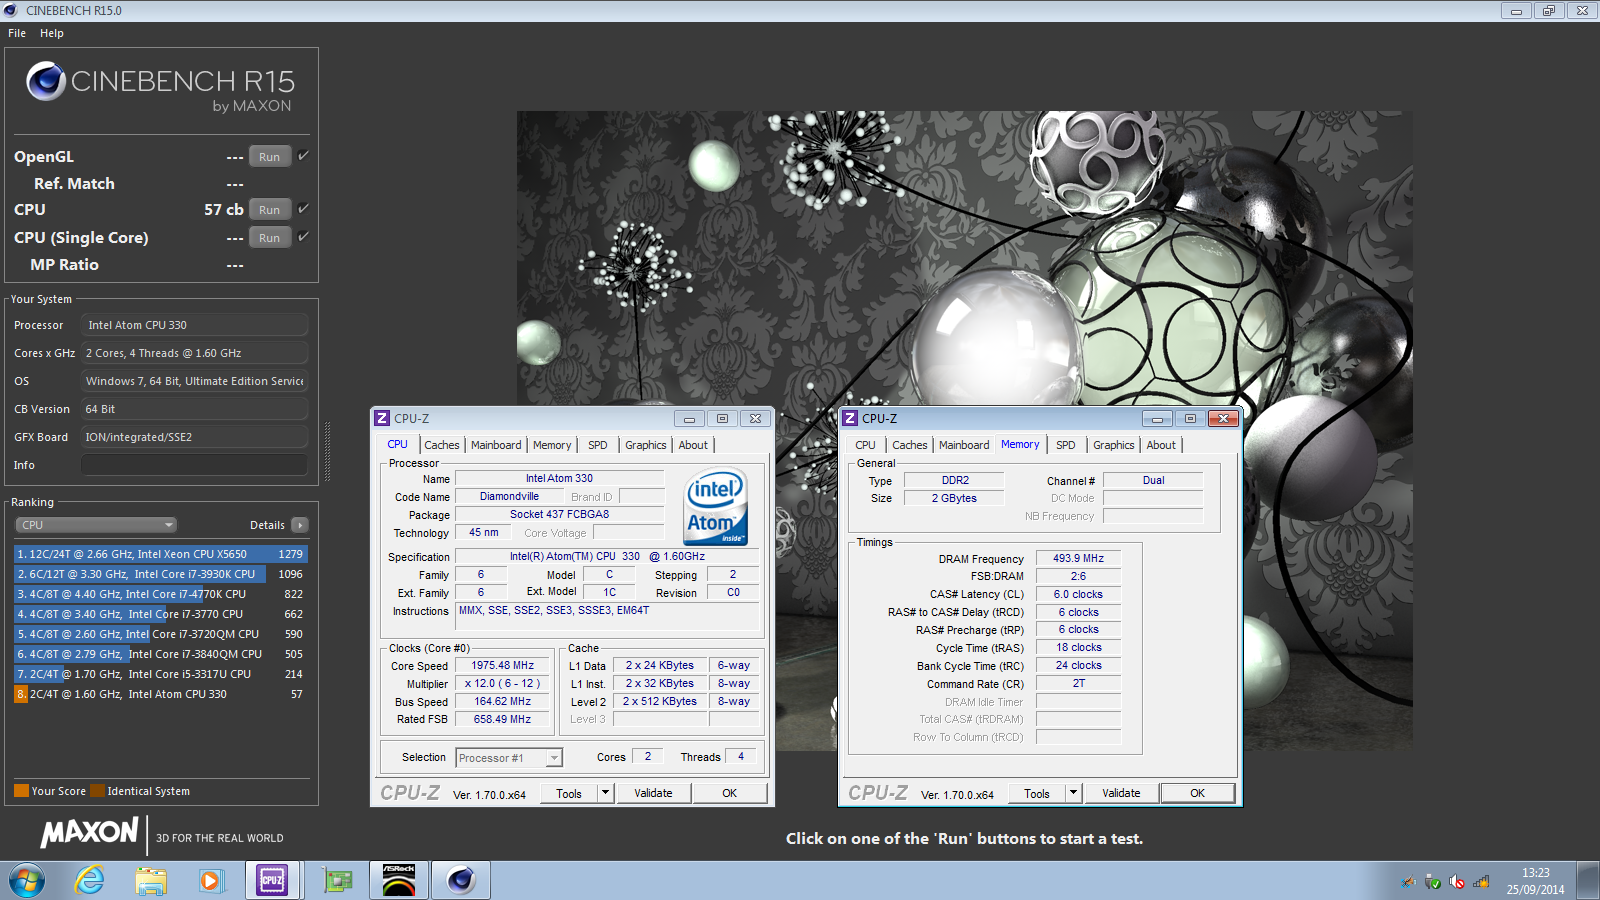
Task: Switch to CPU-Z taskbar icon
Action: [x=272, y=880]
